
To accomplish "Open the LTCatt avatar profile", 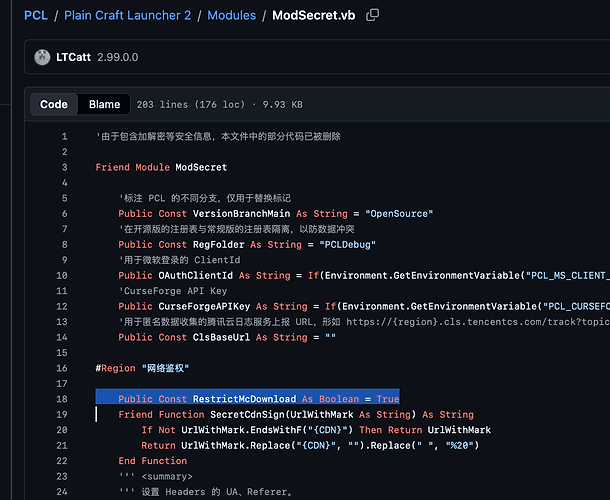I will [42, 57].
